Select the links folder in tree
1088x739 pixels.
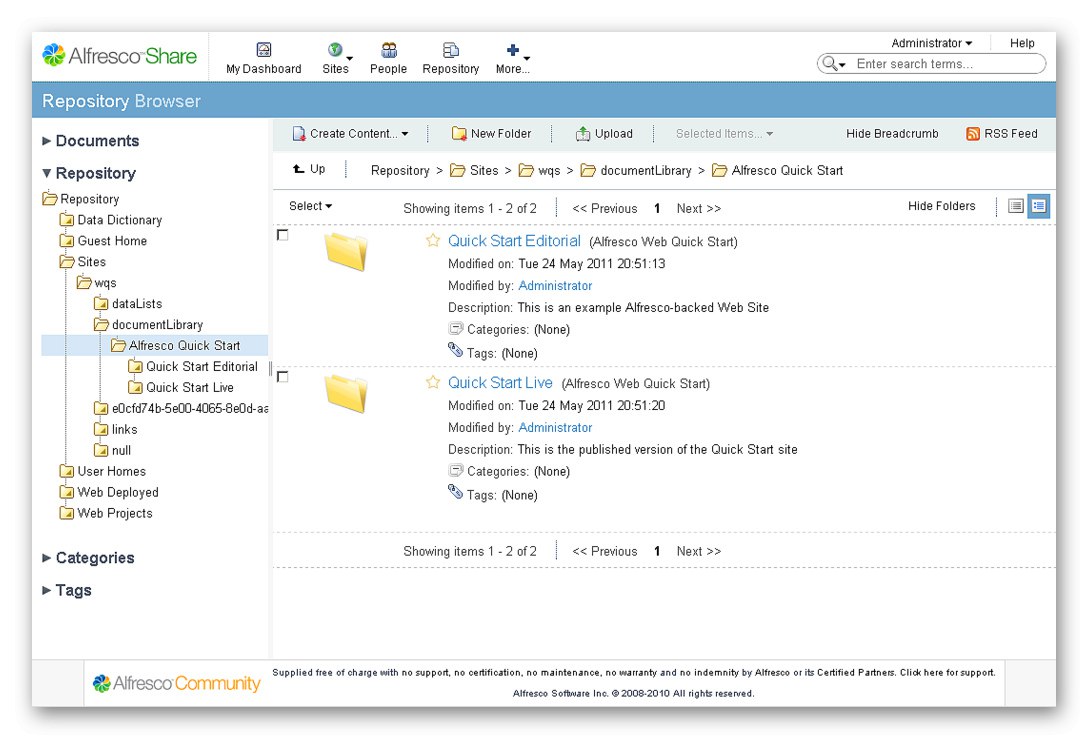[x=124, y=430]
